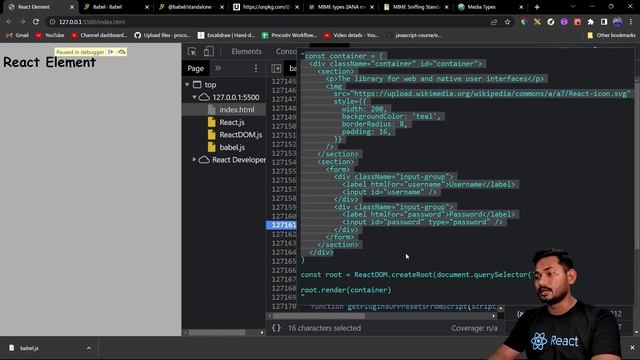Close the React Element browser tab
Screen dimensions: 640x360
72,7
